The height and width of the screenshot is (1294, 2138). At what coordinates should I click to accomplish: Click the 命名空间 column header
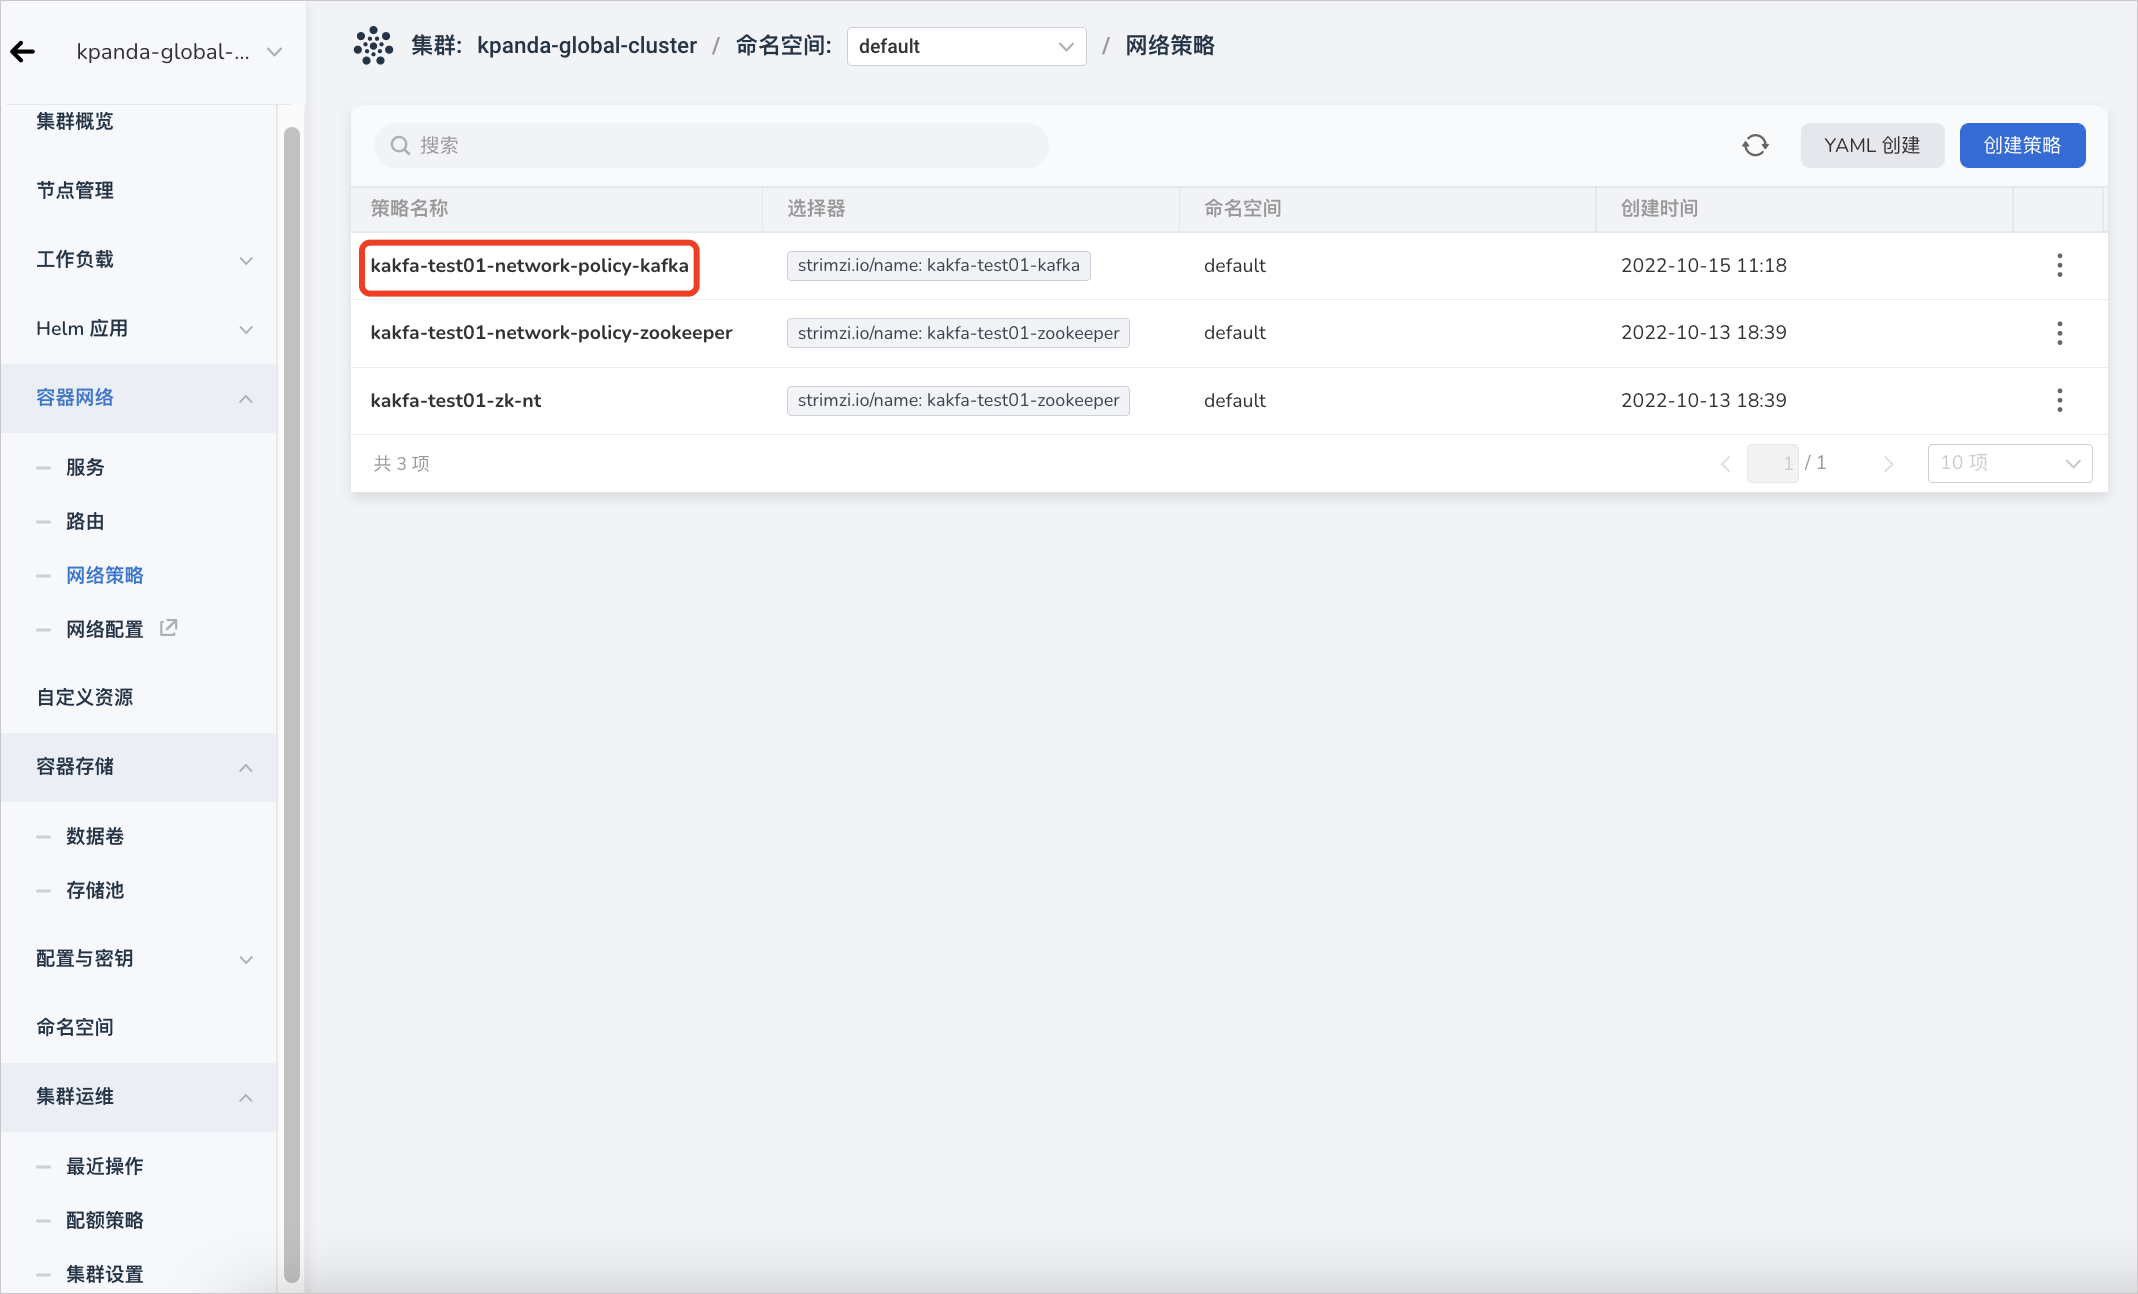(x=1242, y=209)
